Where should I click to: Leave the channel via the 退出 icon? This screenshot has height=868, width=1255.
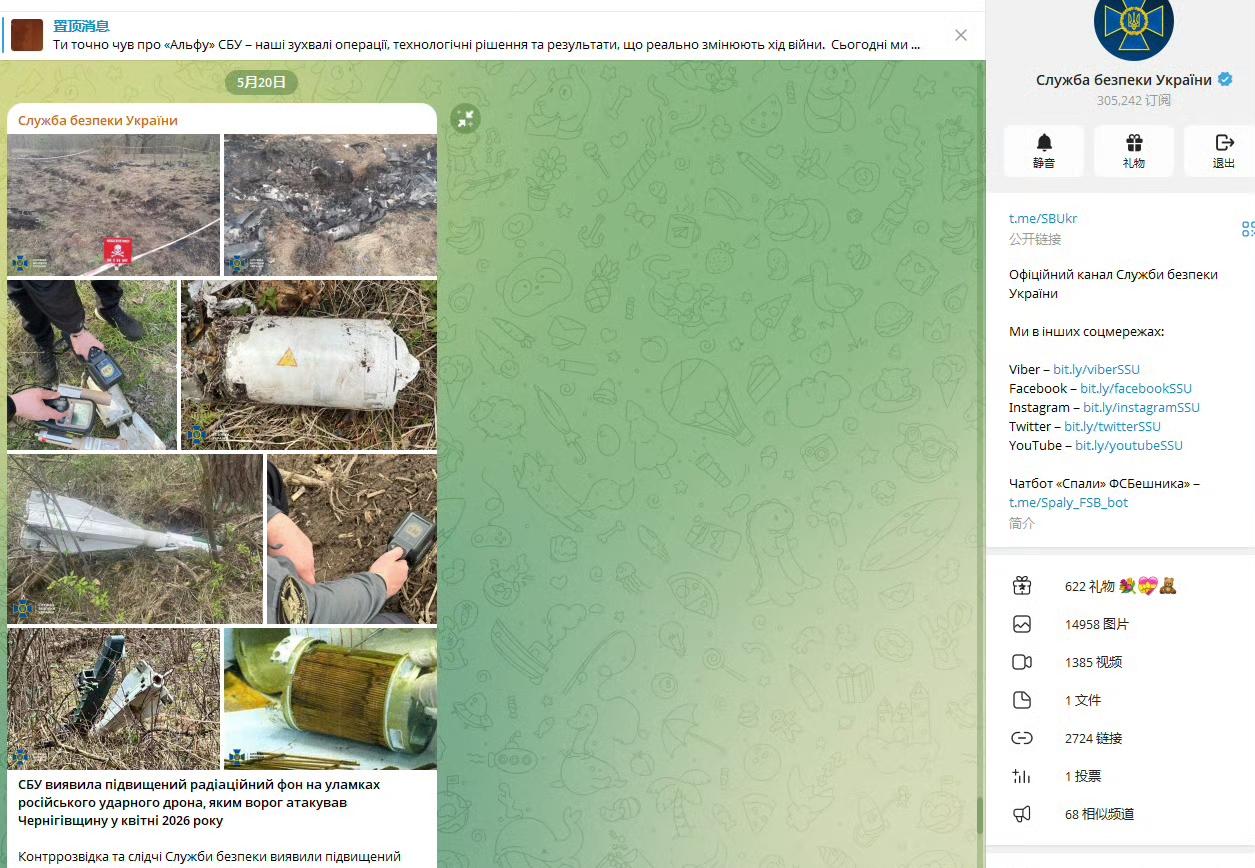[1223, 151]
